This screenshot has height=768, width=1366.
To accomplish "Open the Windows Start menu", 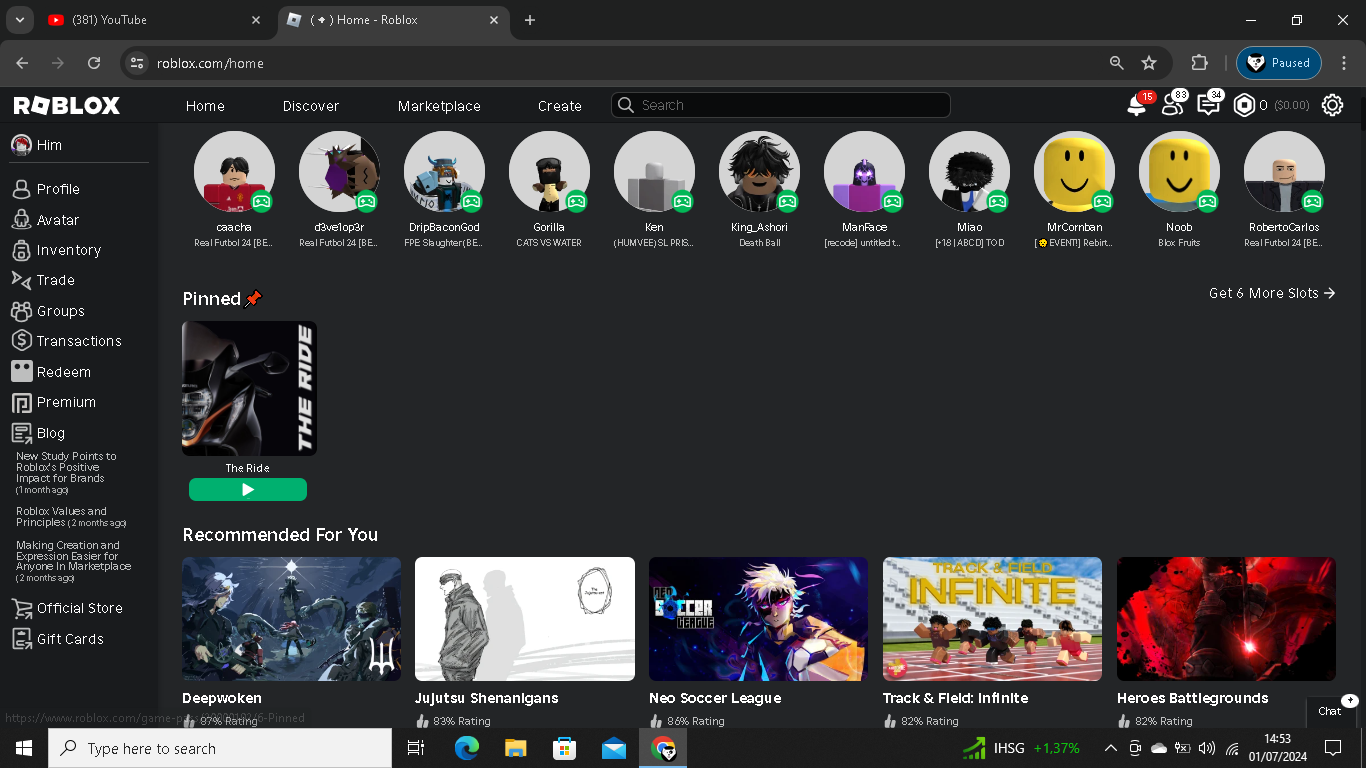I will click(24, 748).
